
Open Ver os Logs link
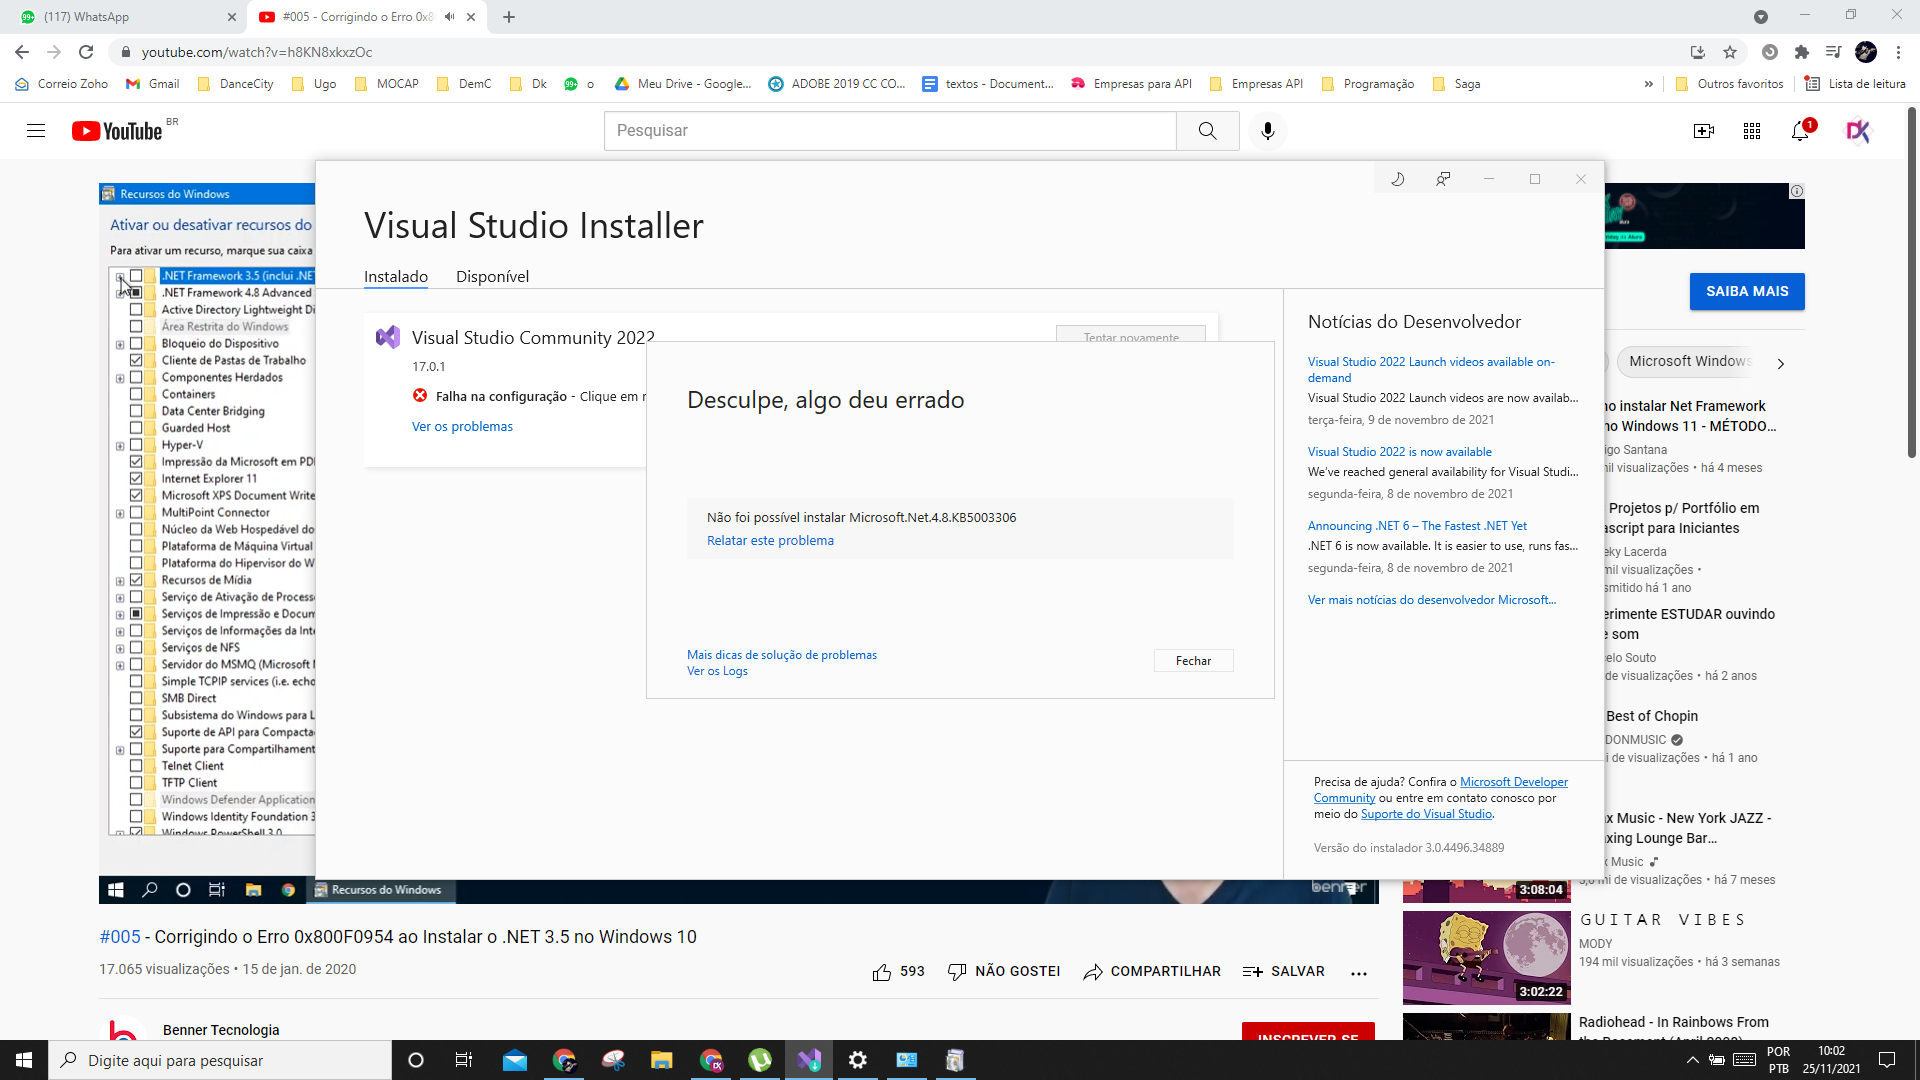(717, 671)
